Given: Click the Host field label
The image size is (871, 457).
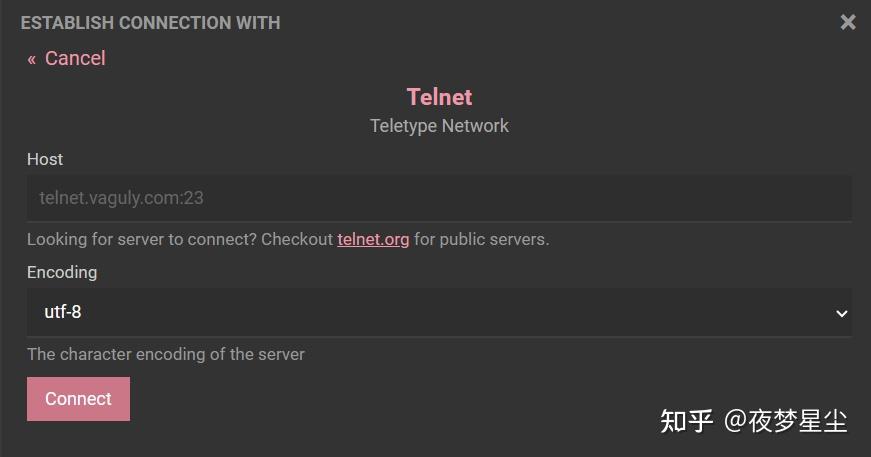Looking at the screenshot, I should (45, 159).
